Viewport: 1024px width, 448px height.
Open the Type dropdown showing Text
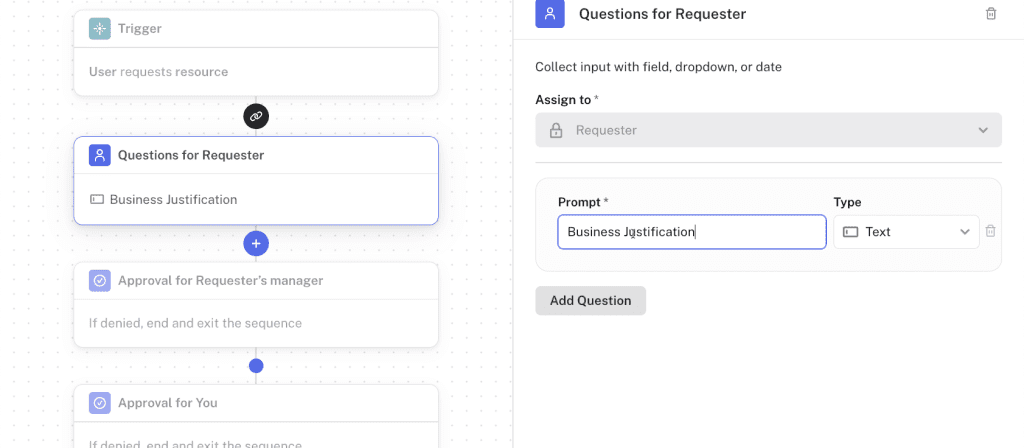906,232
